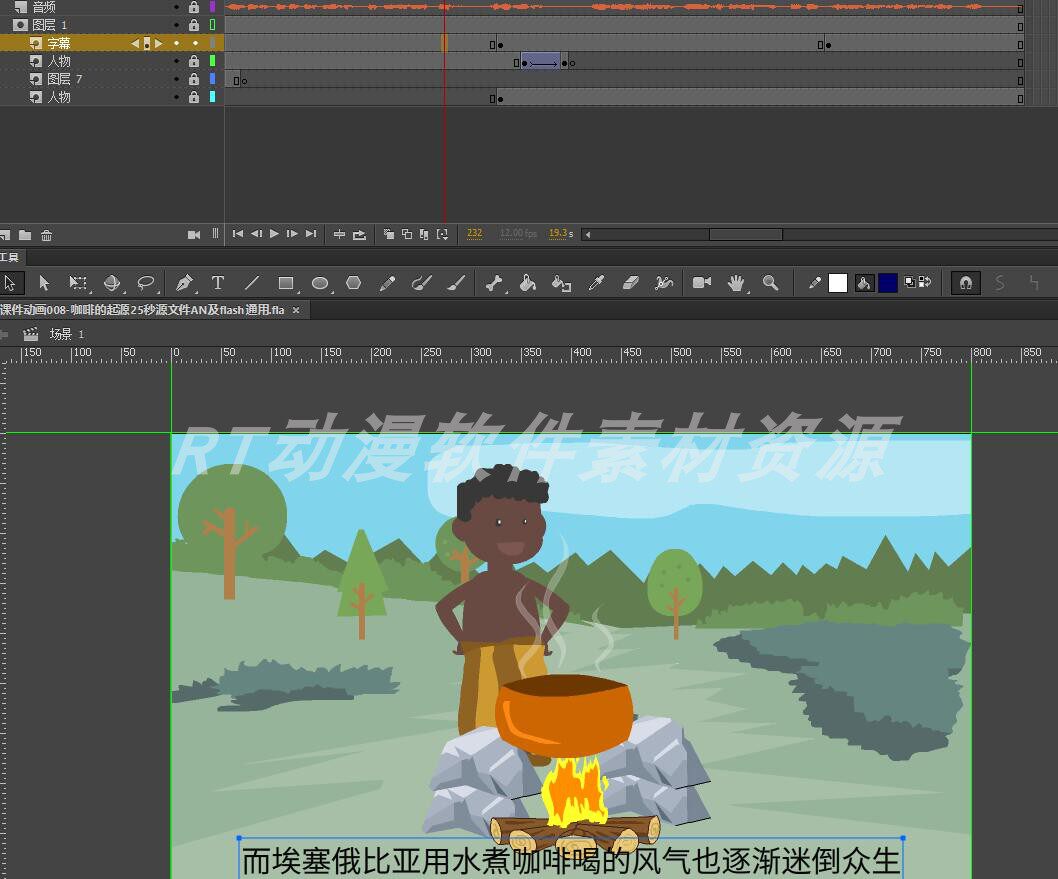This screenshot has height=879, width=1058.
Task: Select the Text tool
Action: (217, 283)
